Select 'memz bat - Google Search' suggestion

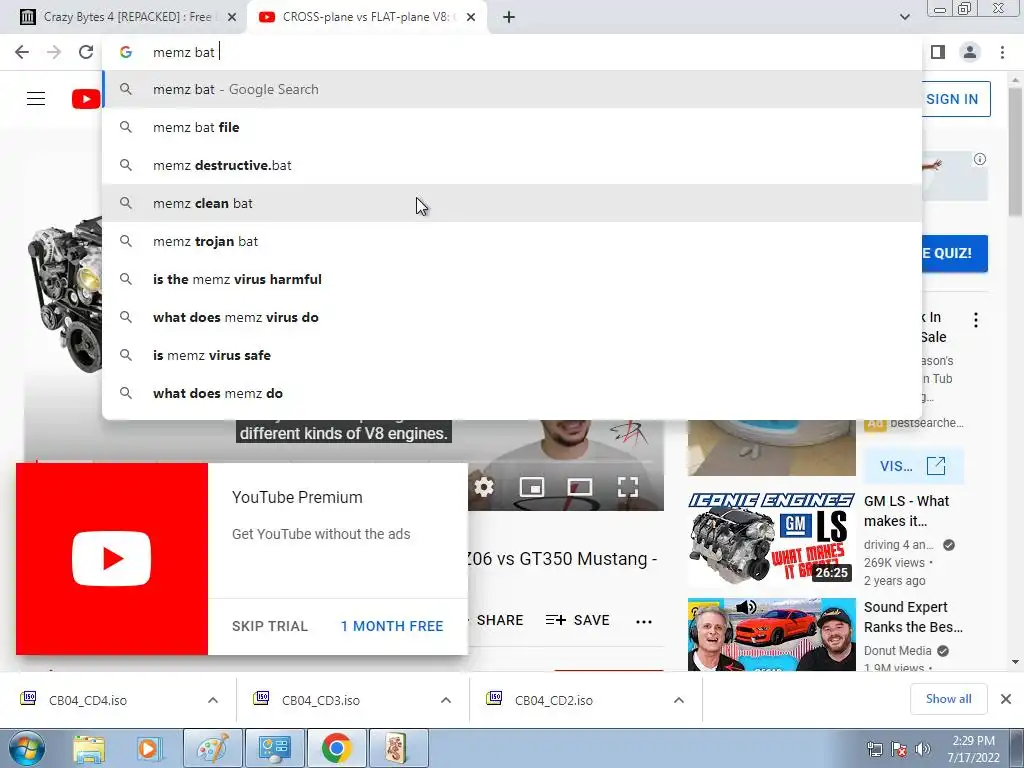click(x=513, y=89)
